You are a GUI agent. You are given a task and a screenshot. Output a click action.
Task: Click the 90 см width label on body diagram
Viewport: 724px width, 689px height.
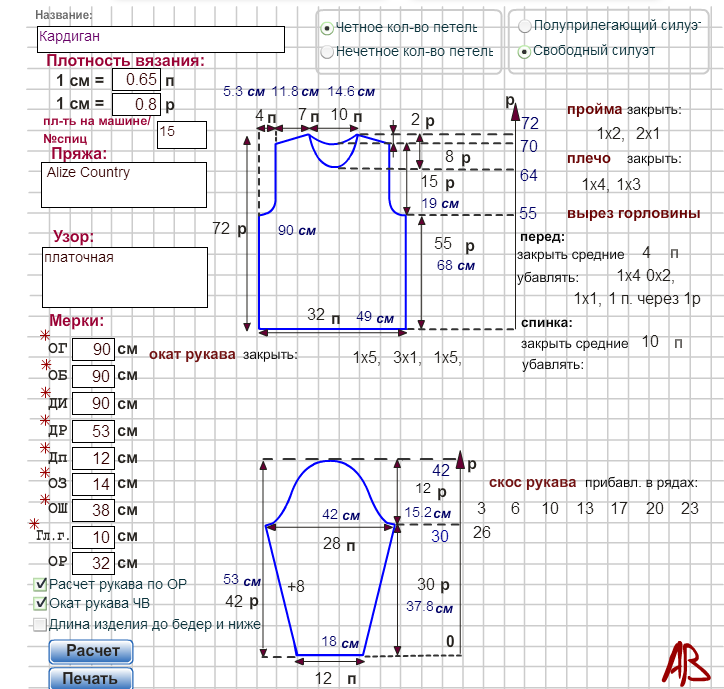296,230
